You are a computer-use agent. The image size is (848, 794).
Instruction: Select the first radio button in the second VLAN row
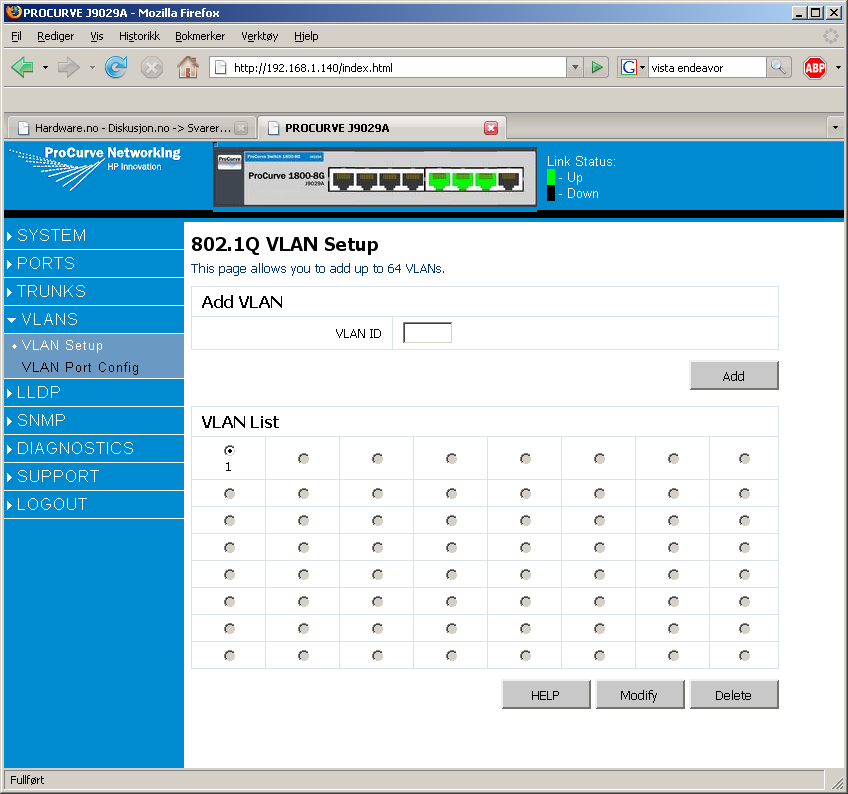229,494
